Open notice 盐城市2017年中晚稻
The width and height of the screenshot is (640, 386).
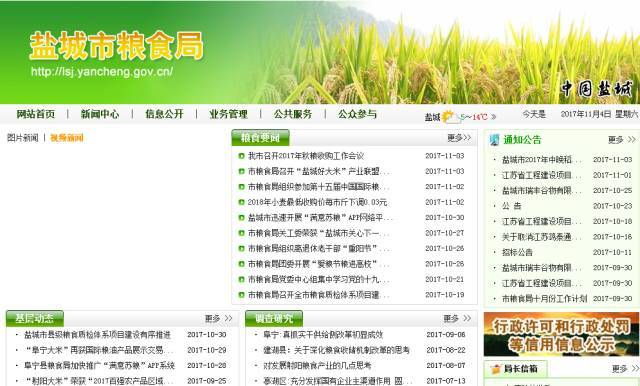click(x=542, y=160)
